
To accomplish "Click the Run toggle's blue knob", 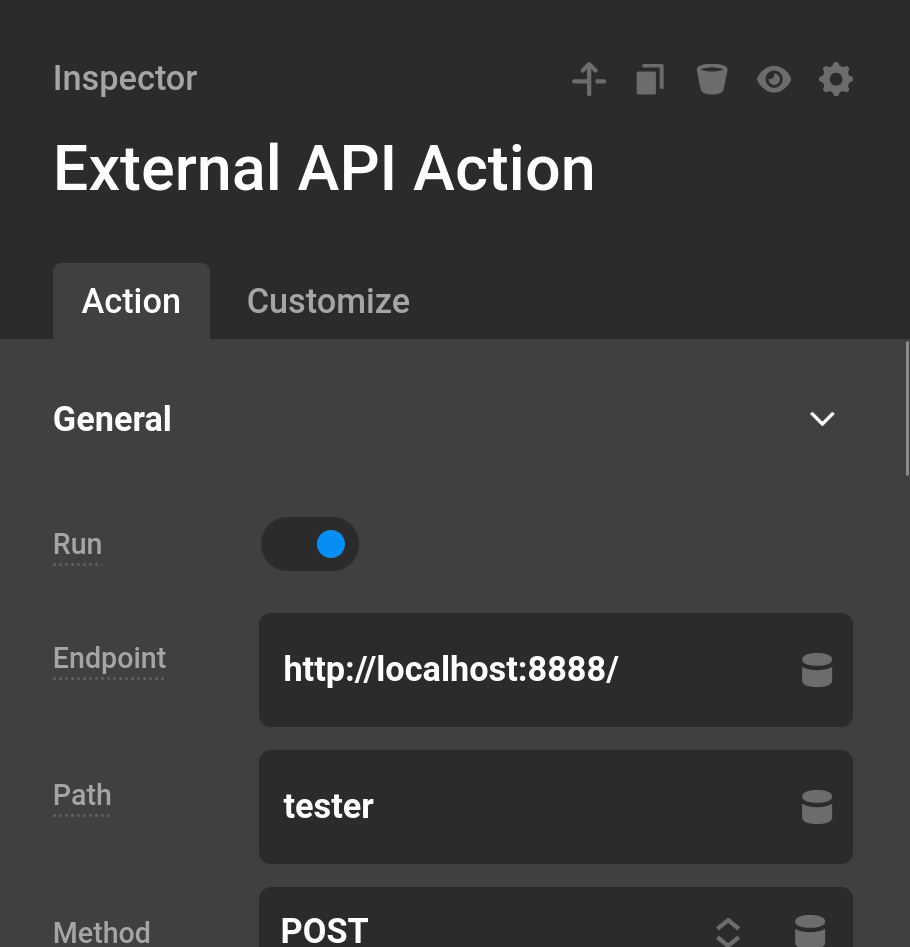I will tap(330, 544).
